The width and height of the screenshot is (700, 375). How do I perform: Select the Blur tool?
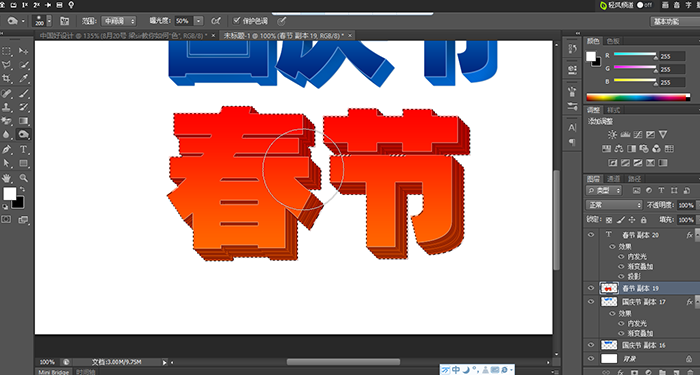click(x=7, y=134)
